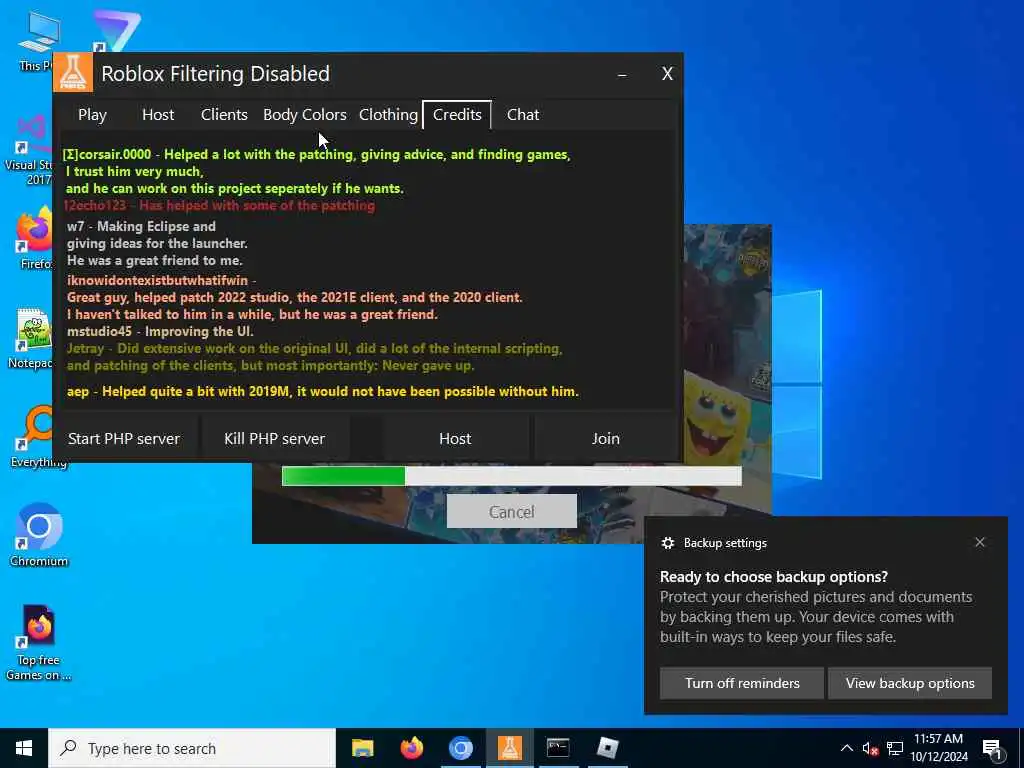Open the command prompt taskbar icon
Image resolution: width=1024 pixels, height=768 pixels.
click(558, 748)
